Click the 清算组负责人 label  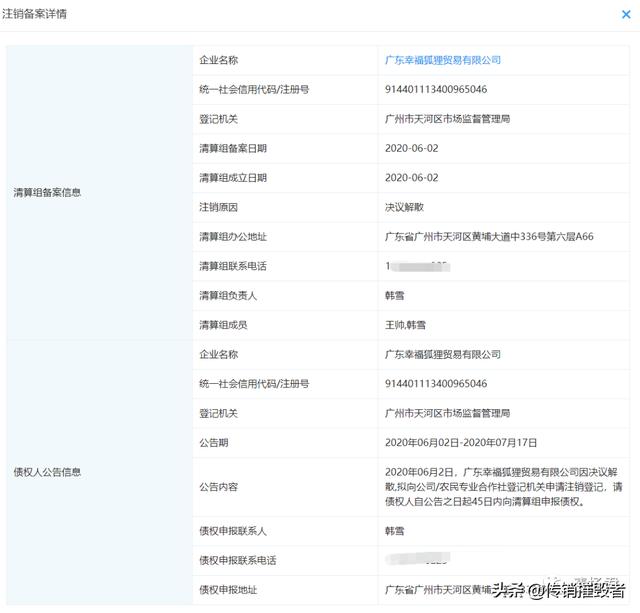click(228, 295)
